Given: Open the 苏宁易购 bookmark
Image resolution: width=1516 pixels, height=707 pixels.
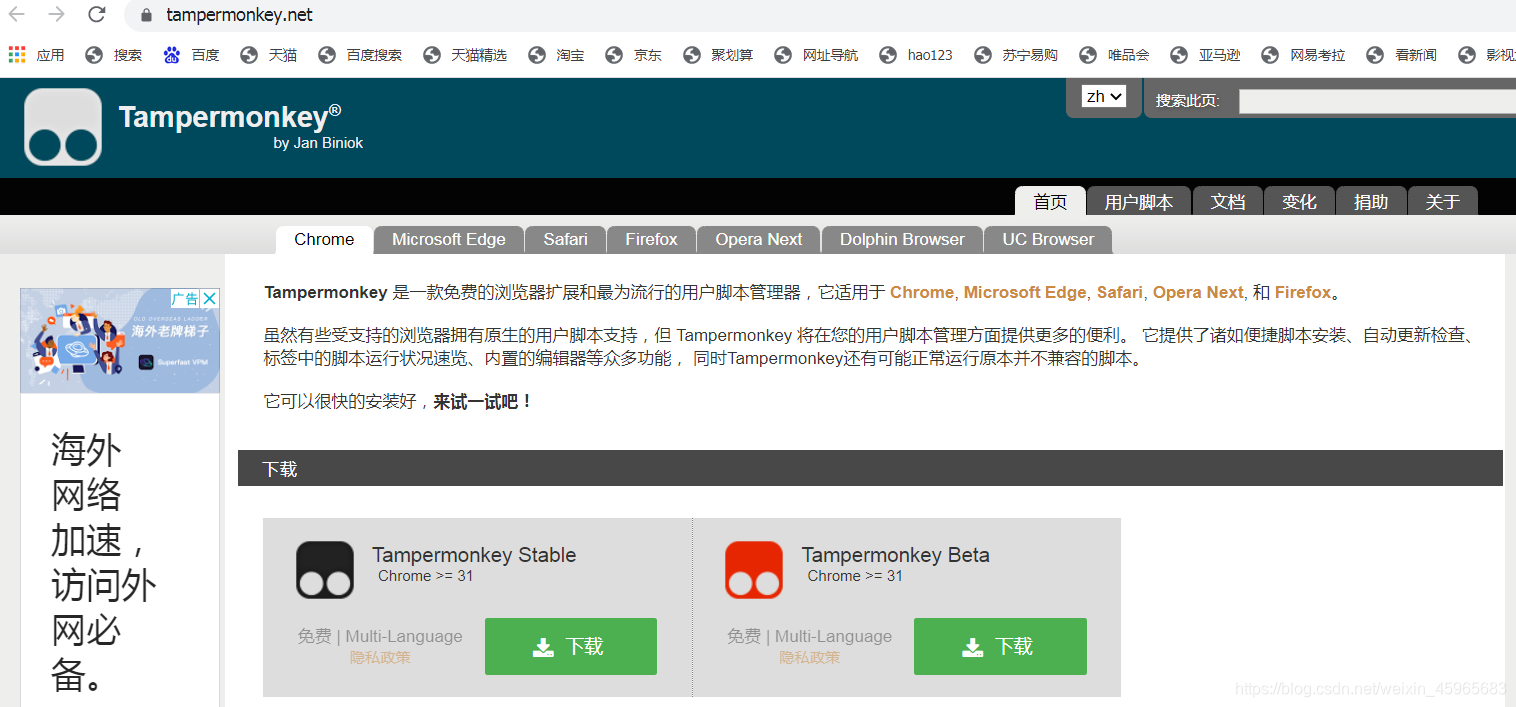Looking at the screenshot, I should 1017,55.
